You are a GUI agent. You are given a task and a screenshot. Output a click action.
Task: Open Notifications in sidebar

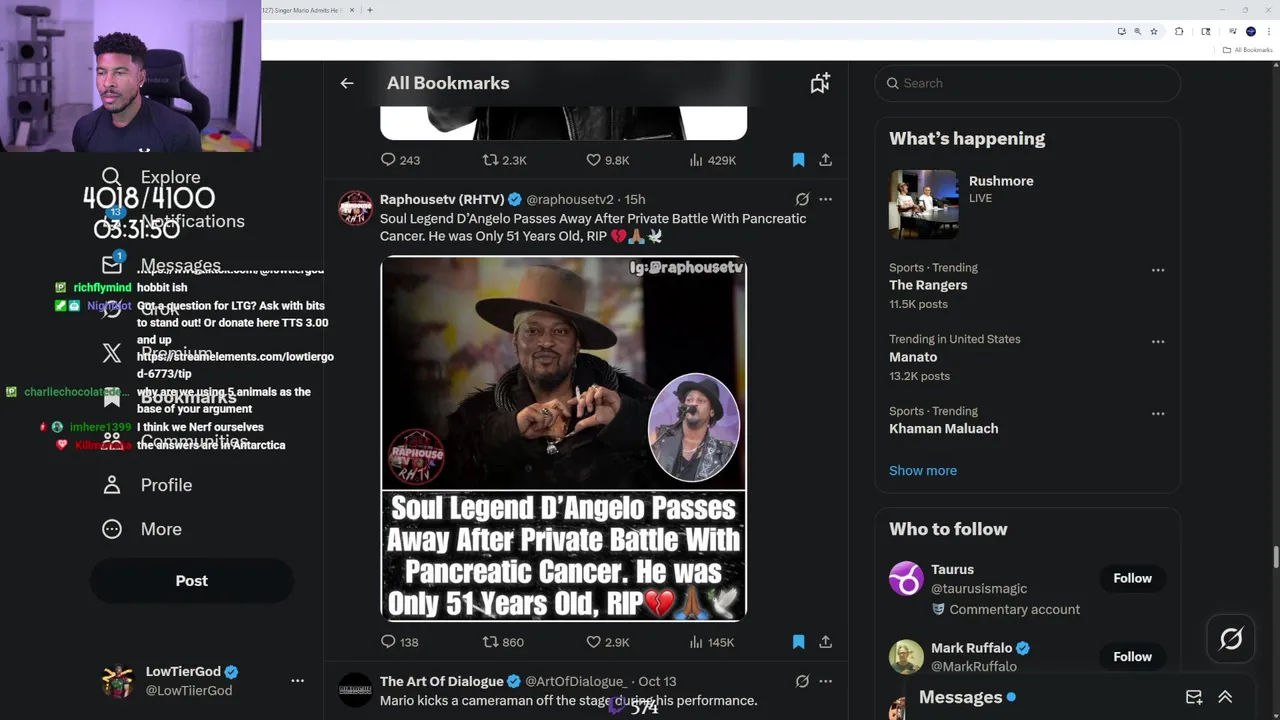(x=173, y=221)
